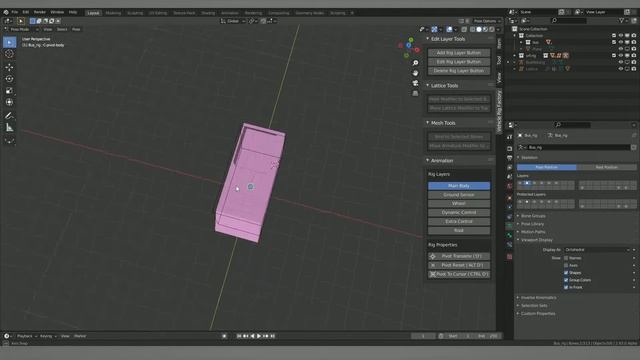Expand the Bone Groups section
This screenshot has width=640, height=360.
click(533, 216)
